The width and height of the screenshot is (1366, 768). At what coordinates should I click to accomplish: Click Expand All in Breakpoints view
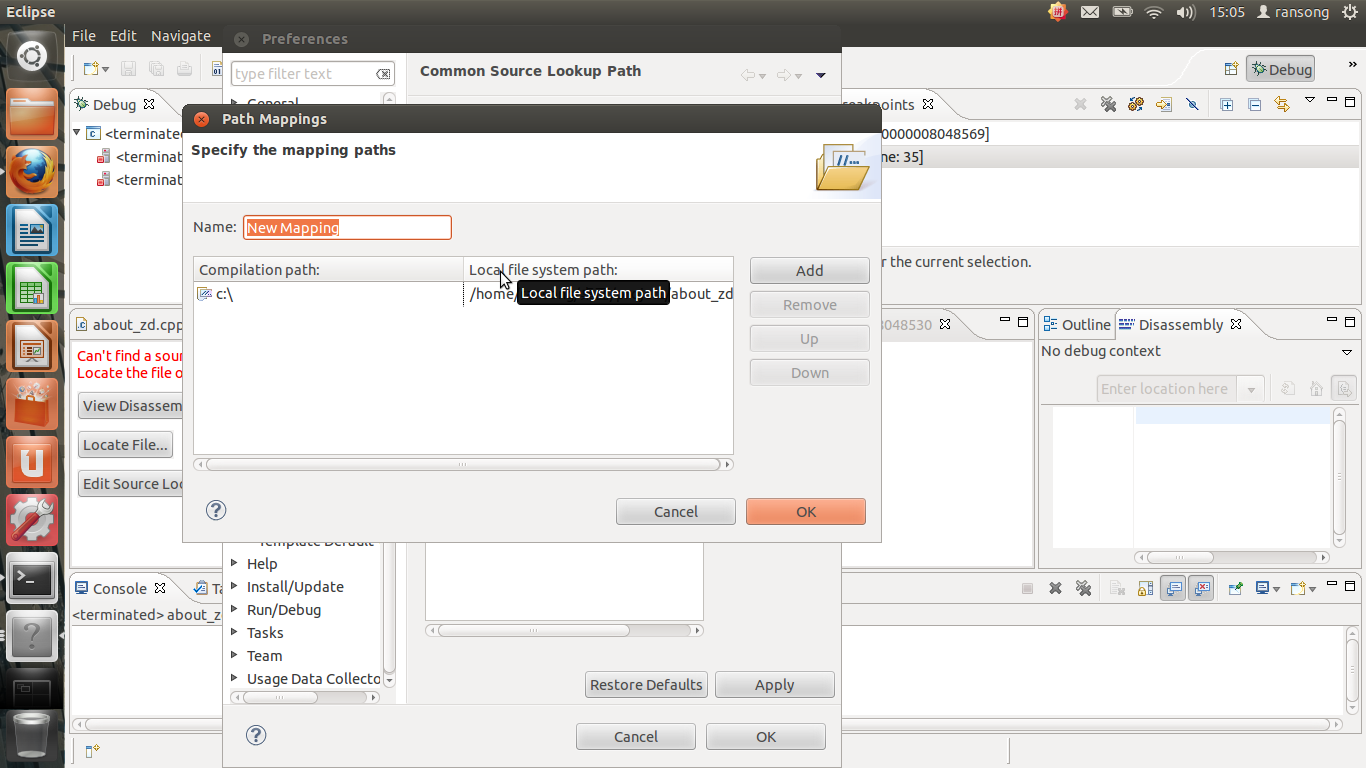pos(1226,104)
